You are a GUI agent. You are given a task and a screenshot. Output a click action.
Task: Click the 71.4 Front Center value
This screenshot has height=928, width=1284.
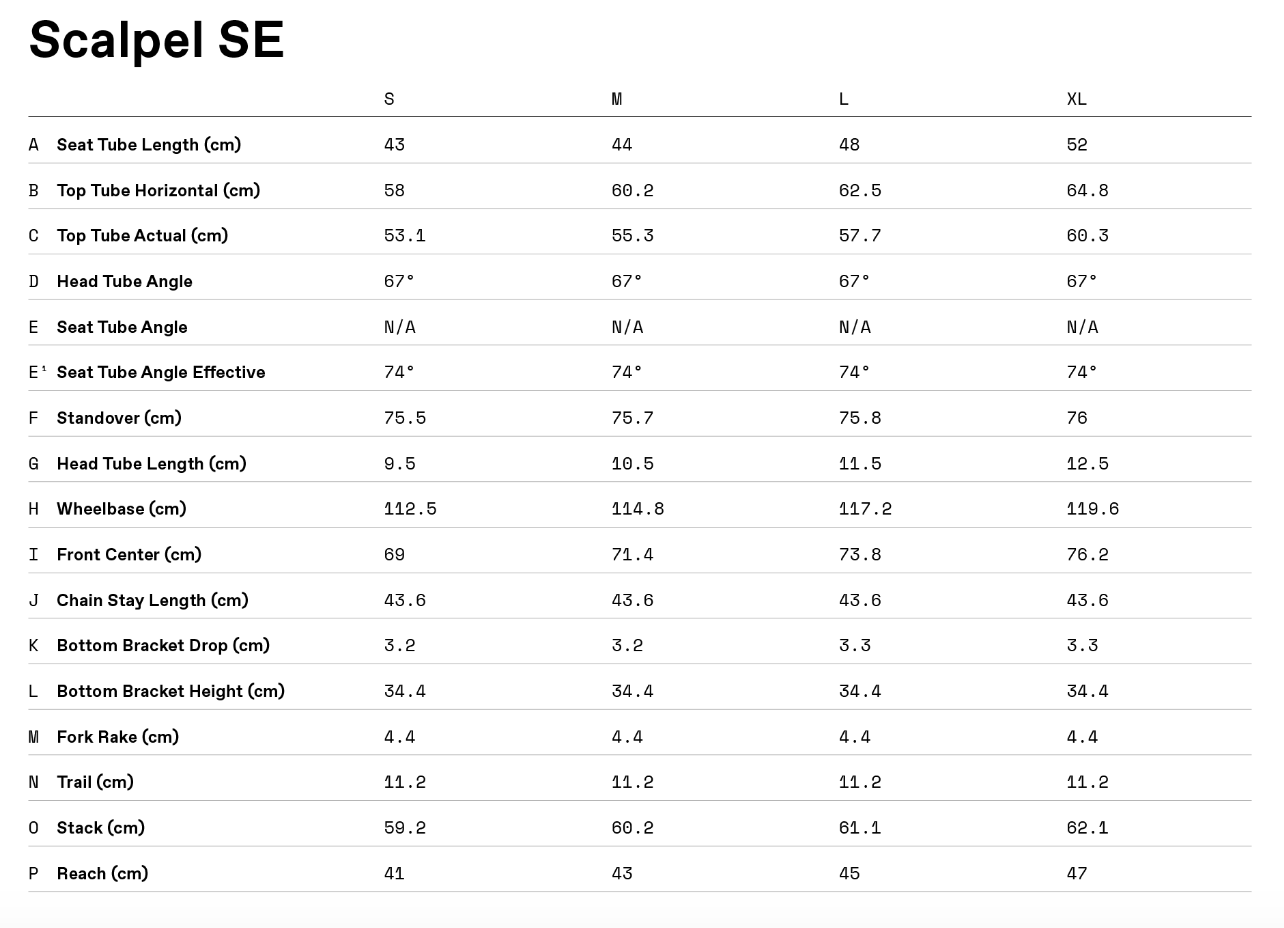[x=633, y=555]
